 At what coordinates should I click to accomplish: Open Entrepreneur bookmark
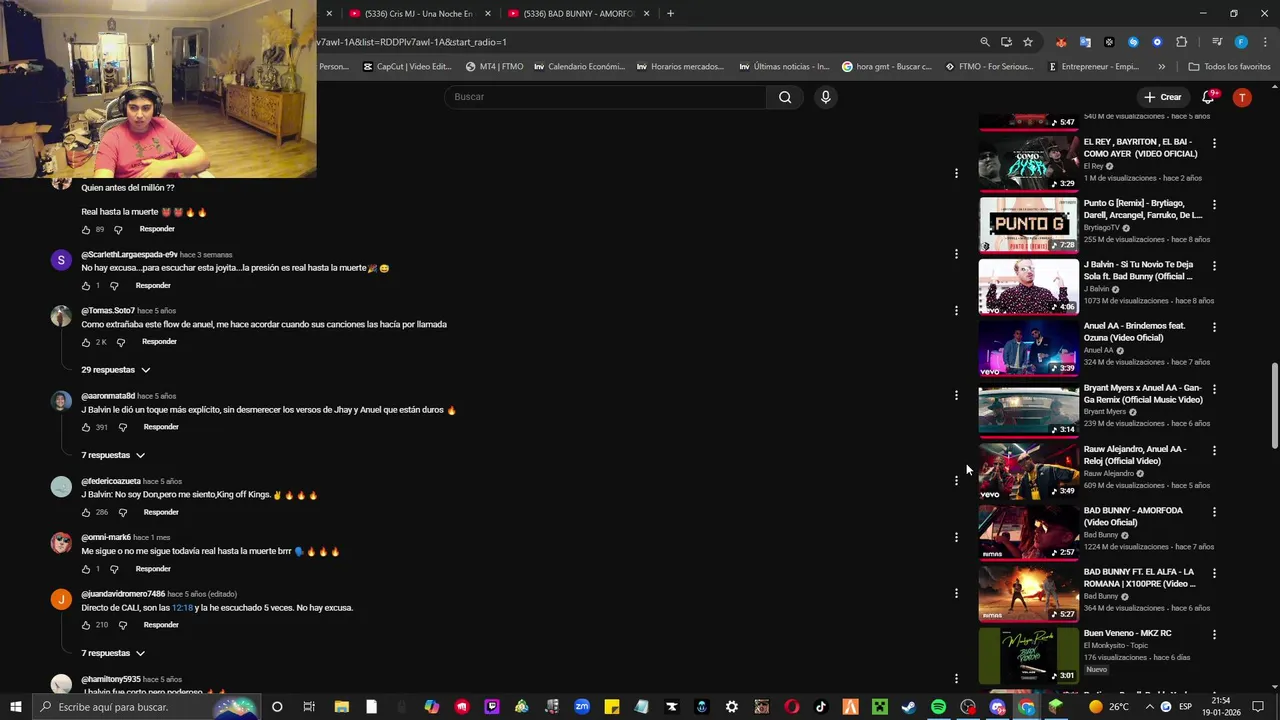click(1093, 67)
